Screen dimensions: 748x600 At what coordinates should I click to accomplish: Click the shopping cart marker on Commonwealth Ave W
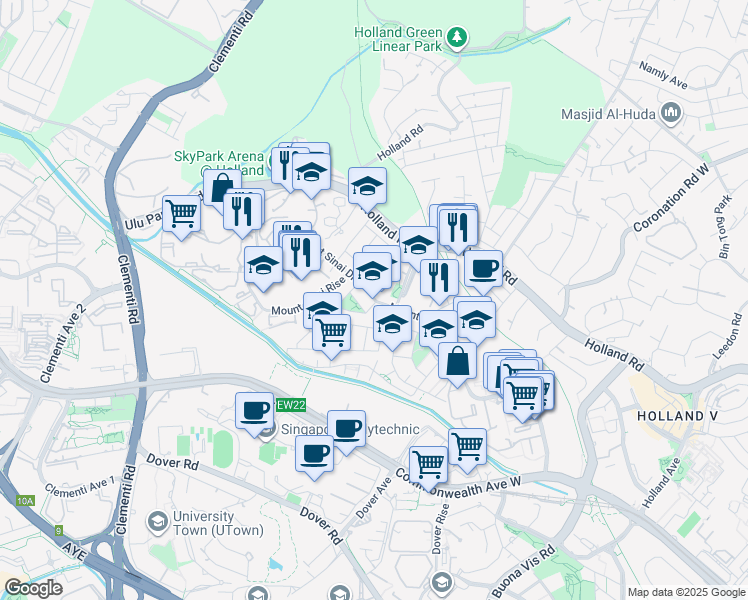coord(429,466)
